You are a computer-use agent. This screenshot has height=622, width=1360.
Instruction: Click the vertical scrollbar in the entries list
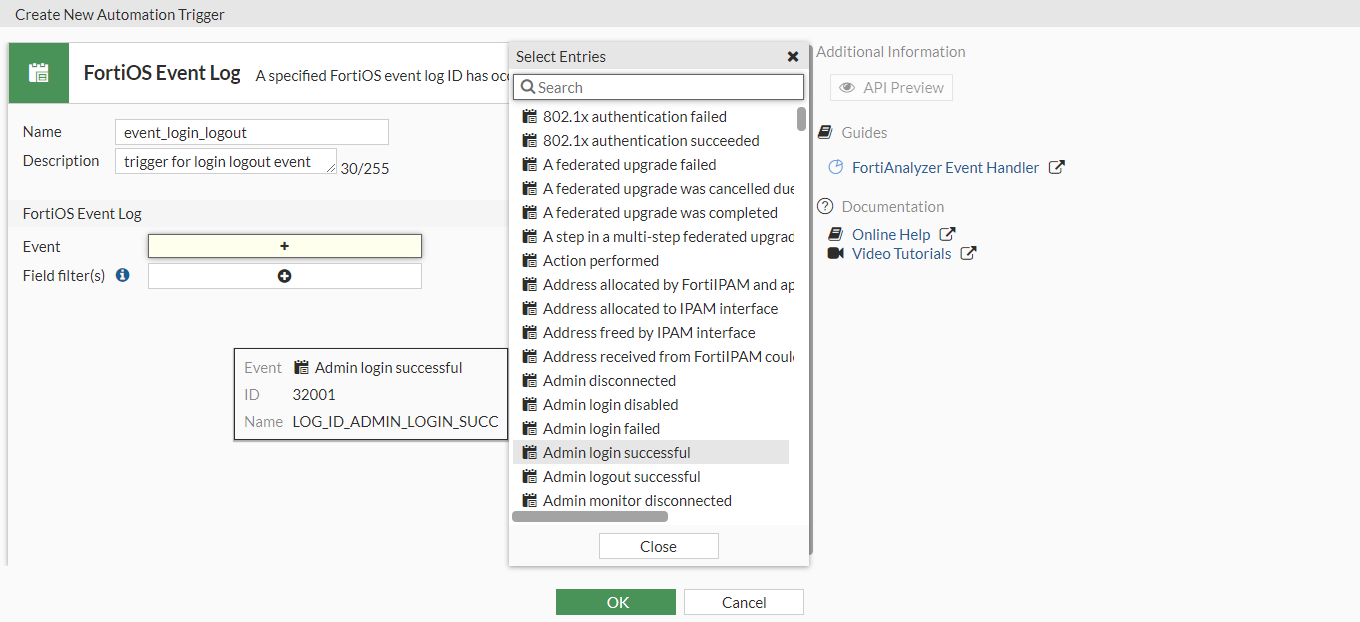coord(800,120)
